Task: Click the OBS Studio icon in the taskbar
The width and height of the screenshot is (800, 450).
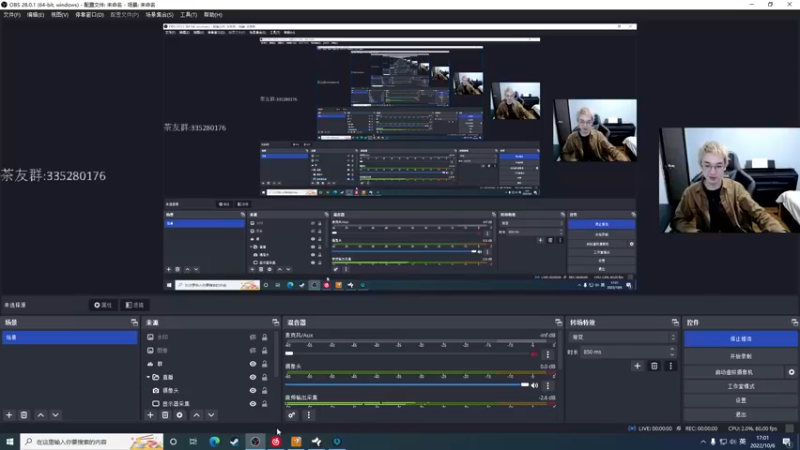Action: tap(255, 441)
